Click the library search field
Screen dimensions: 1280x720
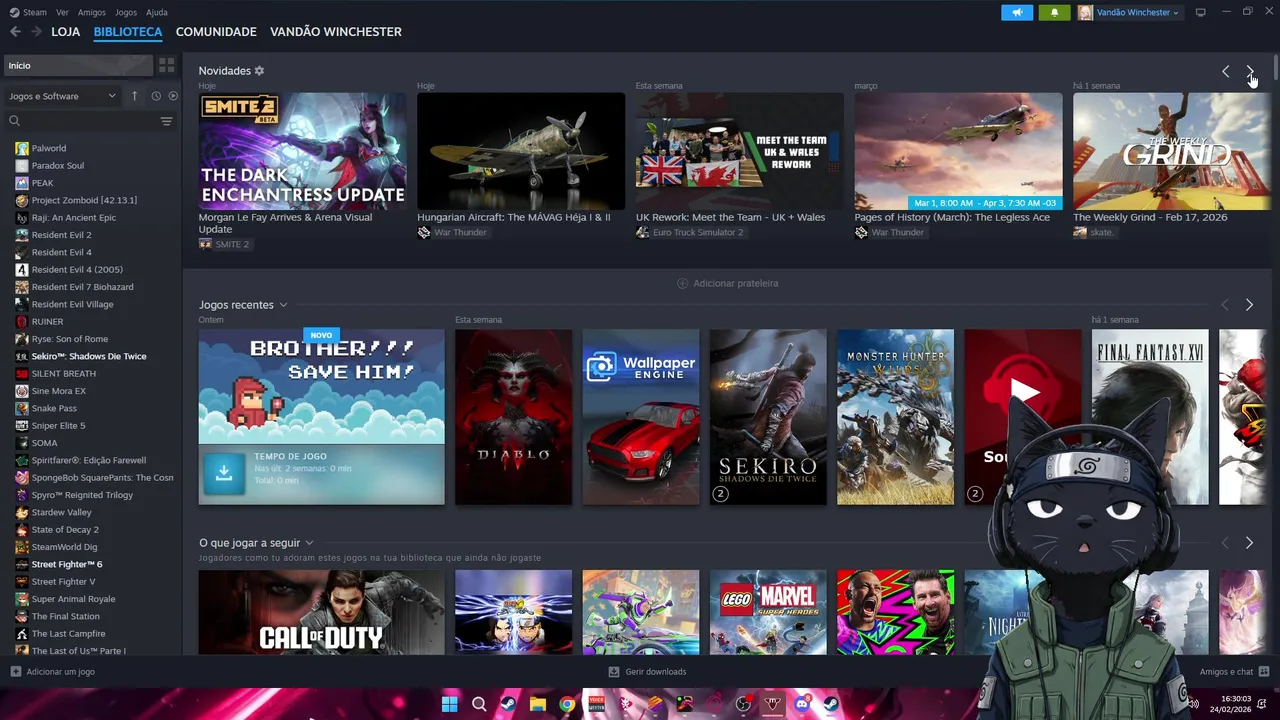tap(80, 121)
